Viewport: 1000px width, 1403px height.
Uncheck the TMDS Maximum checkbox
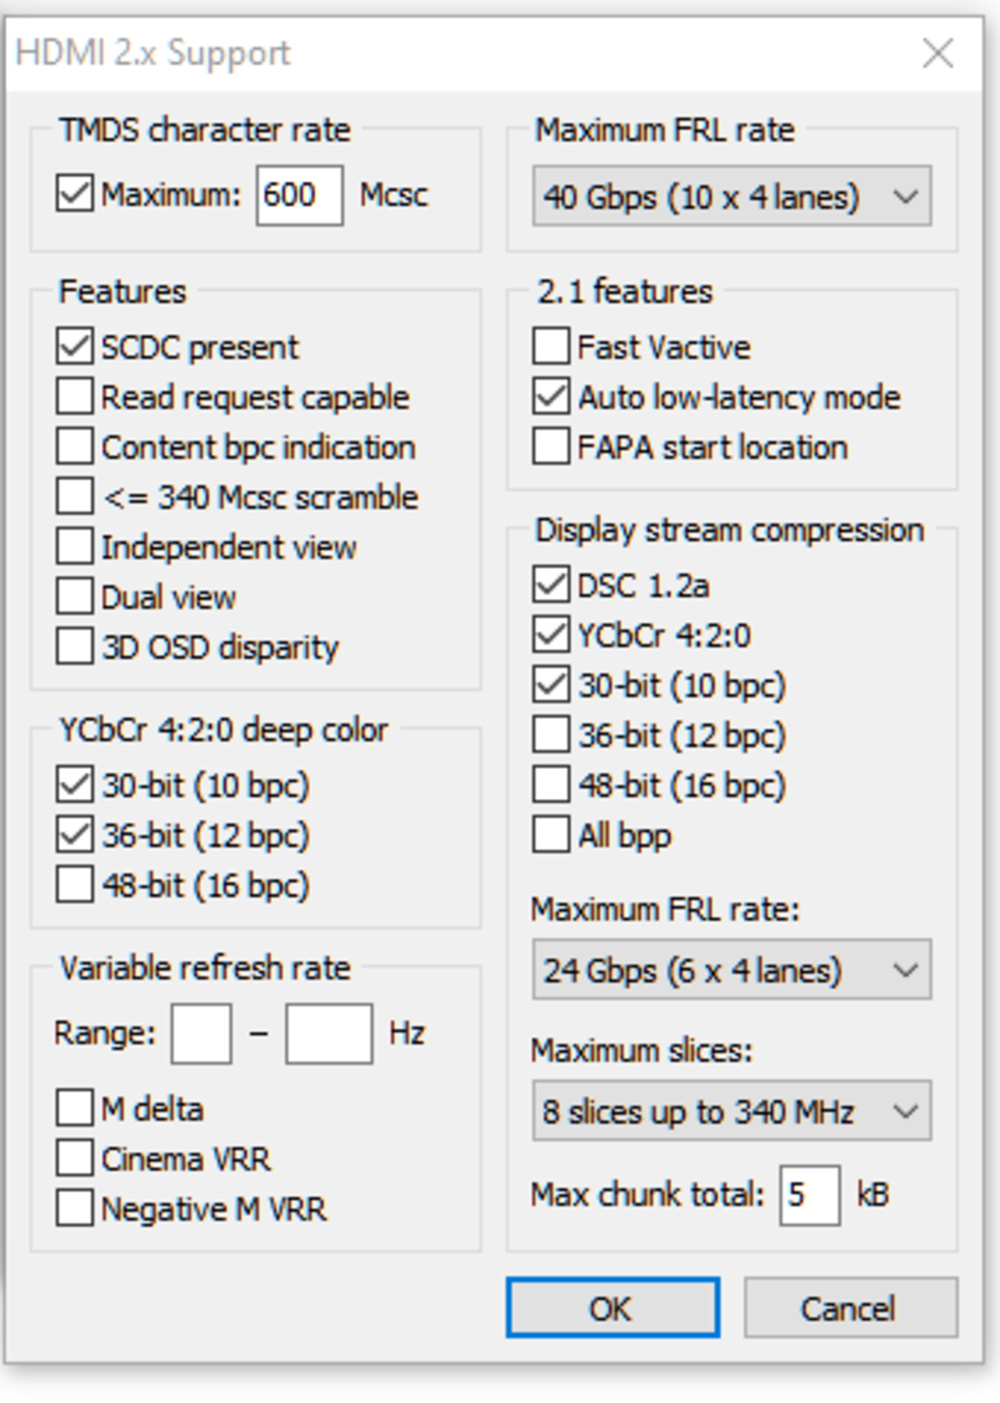[x=75, y=194]
